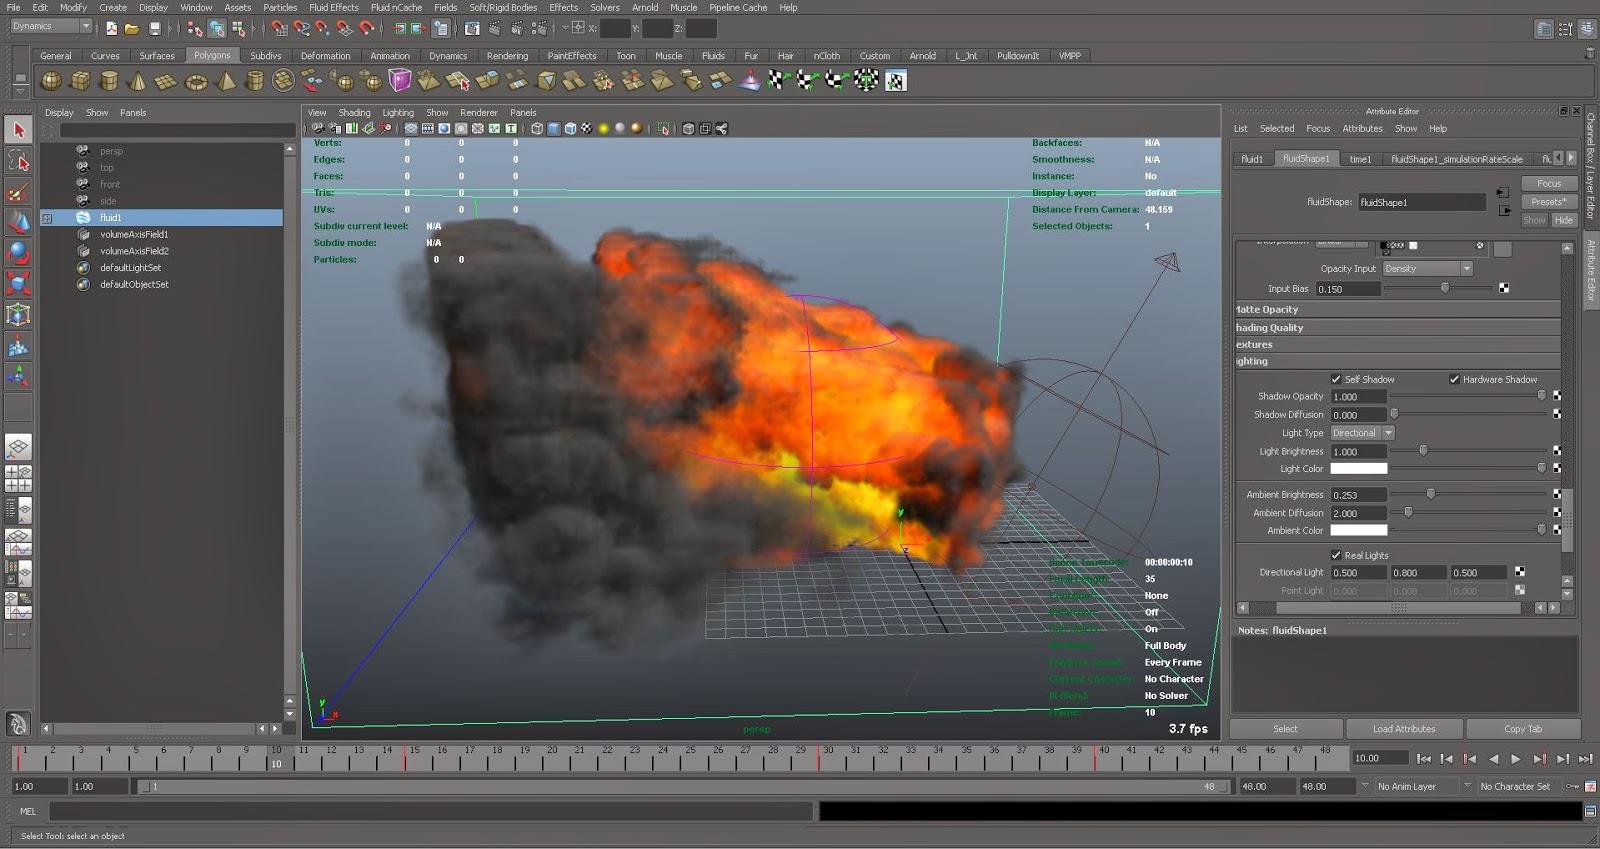Click the polygon sphere shelf icon
This screenshot has height=849, width=1600.
coord(51,81)
